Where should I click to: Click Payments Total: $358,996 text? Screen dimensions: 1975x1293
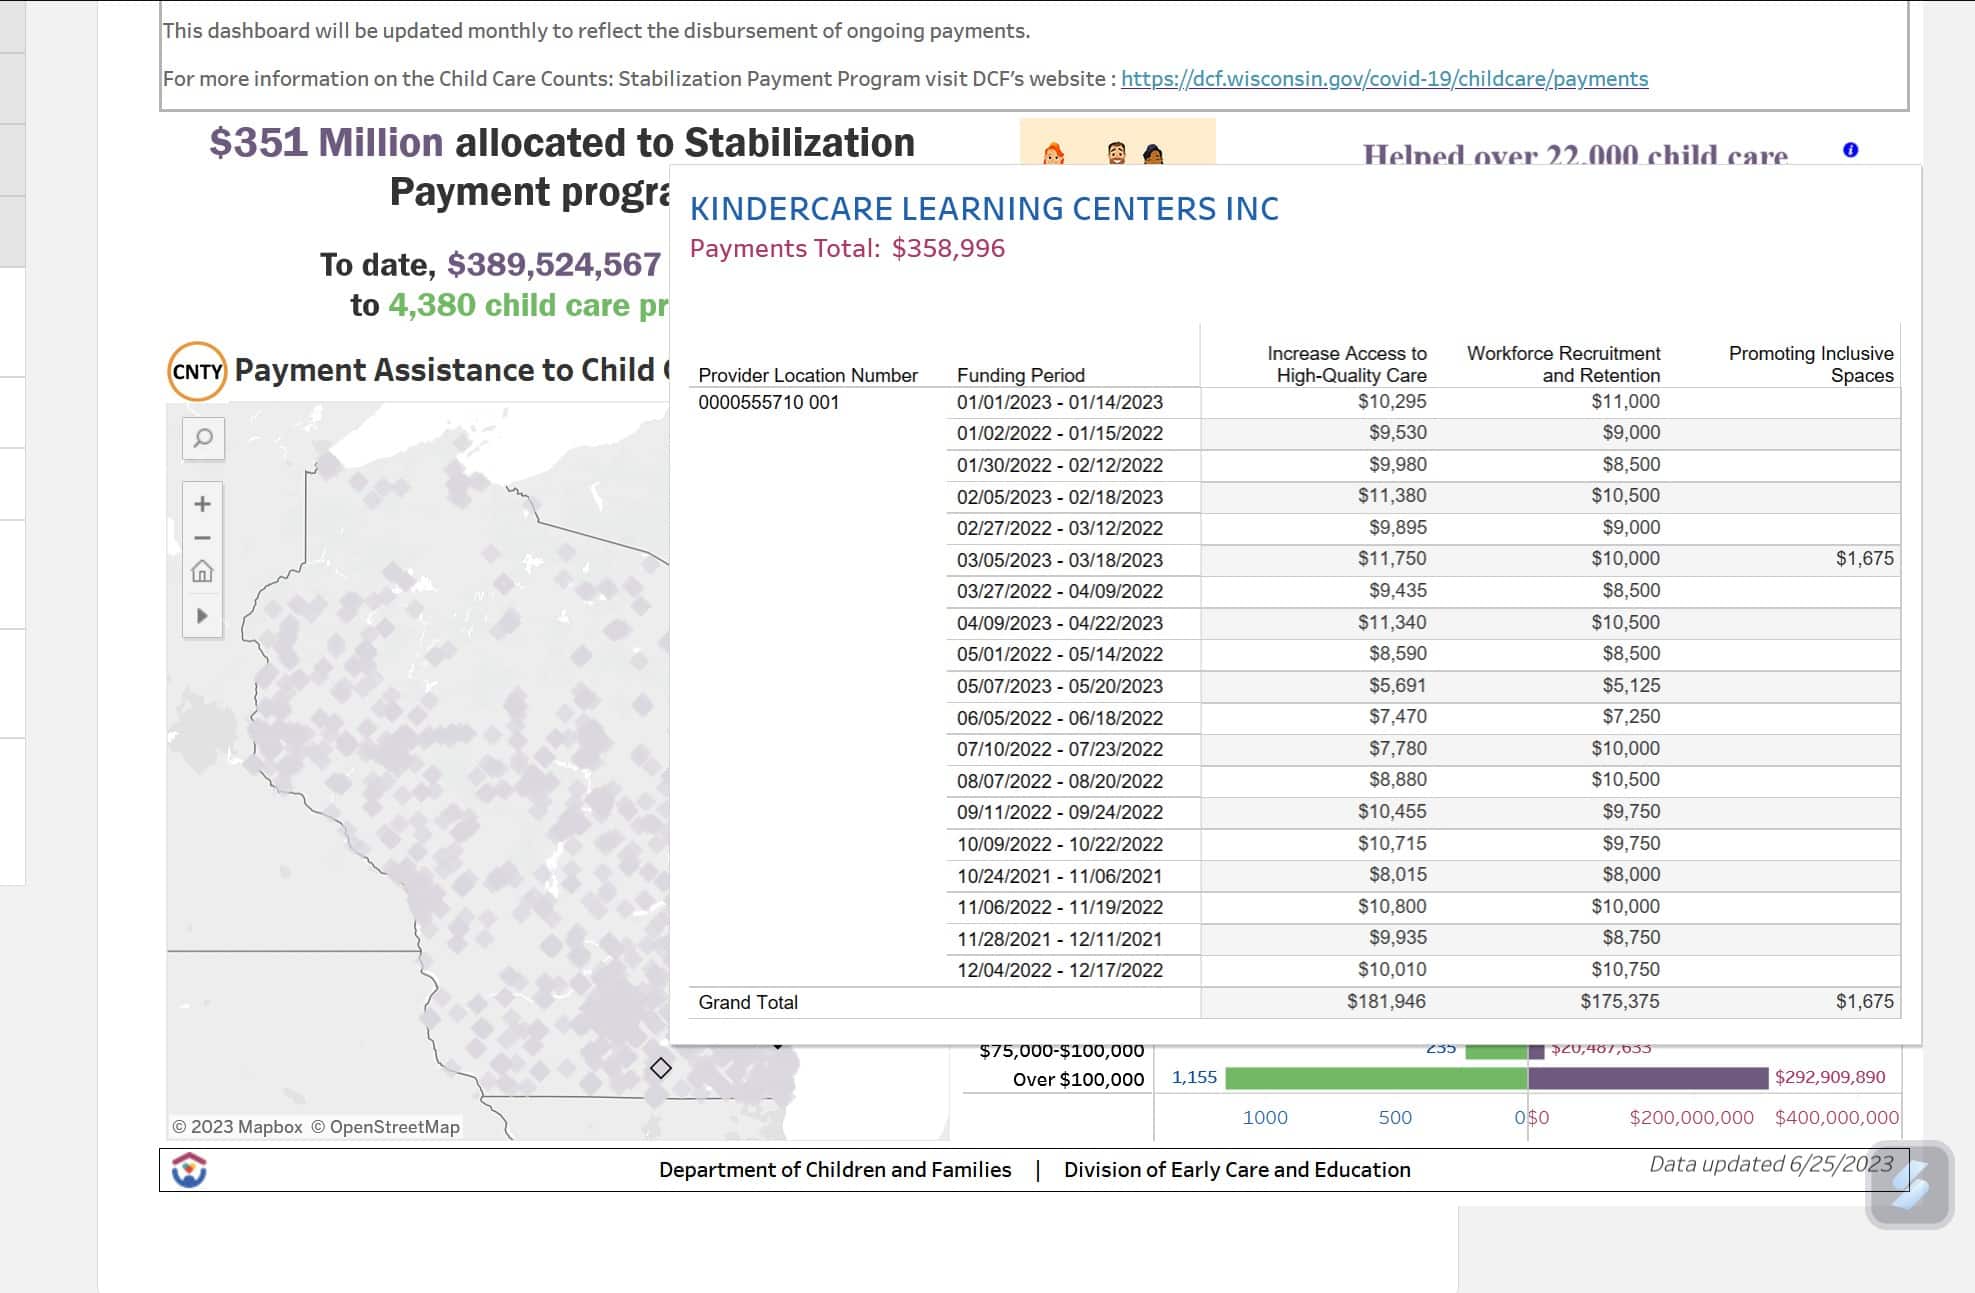click(847, 248)
